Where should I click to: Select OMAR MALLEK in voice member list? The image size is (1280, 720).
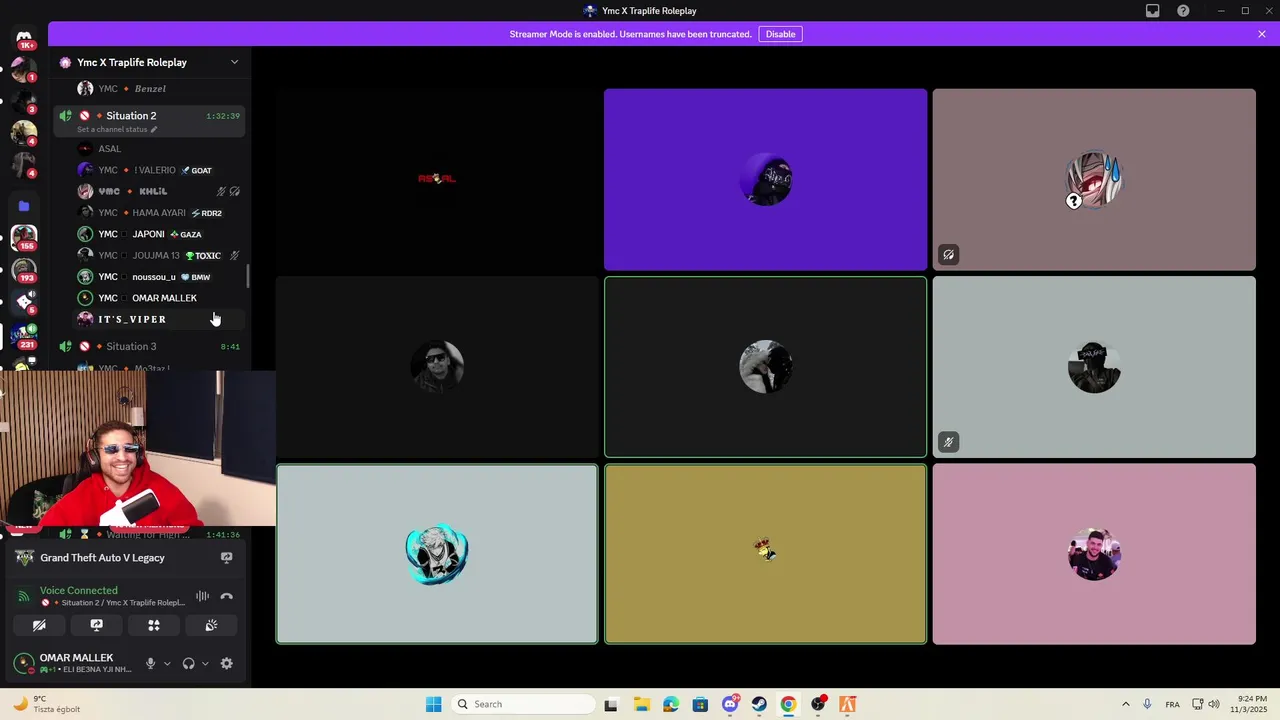pos(160,298)
